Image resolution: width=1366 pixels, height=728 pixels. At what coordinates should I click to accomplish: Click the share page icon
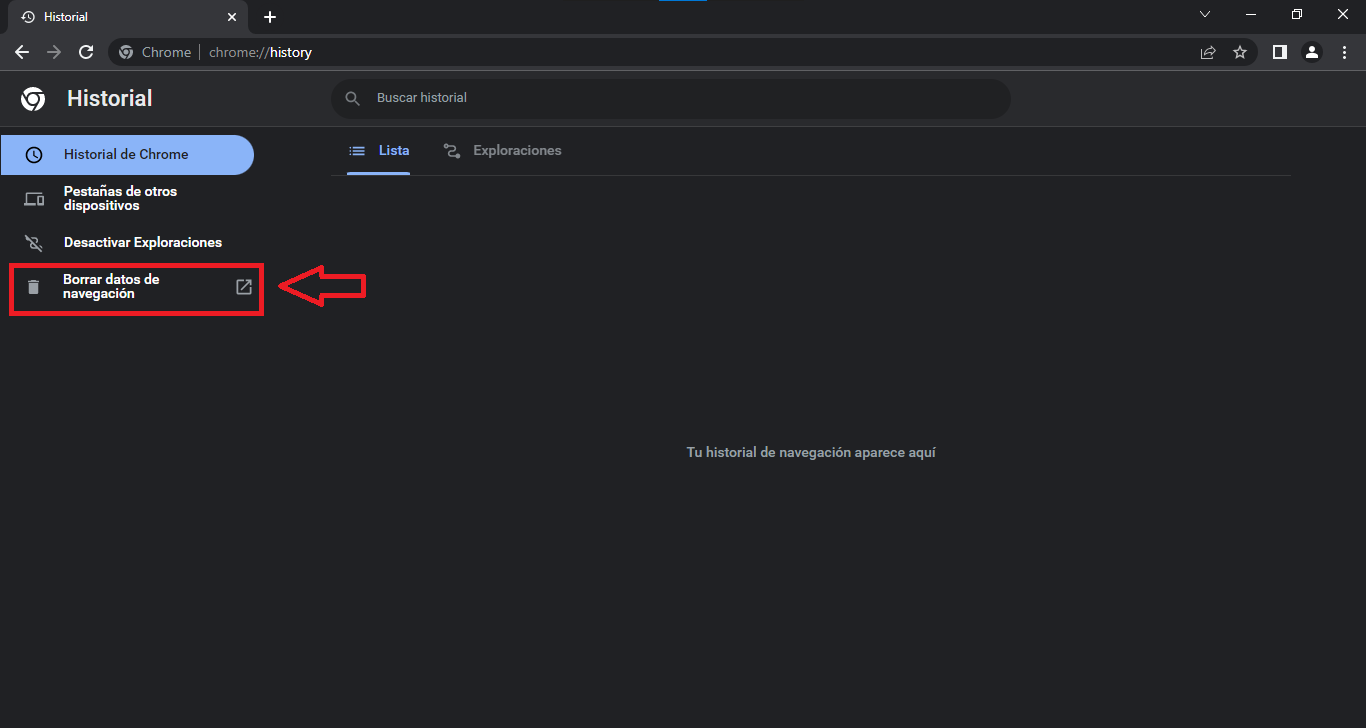[x=1208, y=52]
